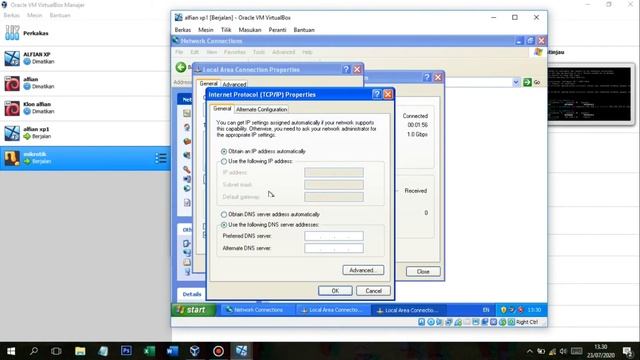This screenshot has height=360, width=640.
Task: Select the ALFIAN XP virtual machine
Action: pyautogui.click(x=85, y=58)
